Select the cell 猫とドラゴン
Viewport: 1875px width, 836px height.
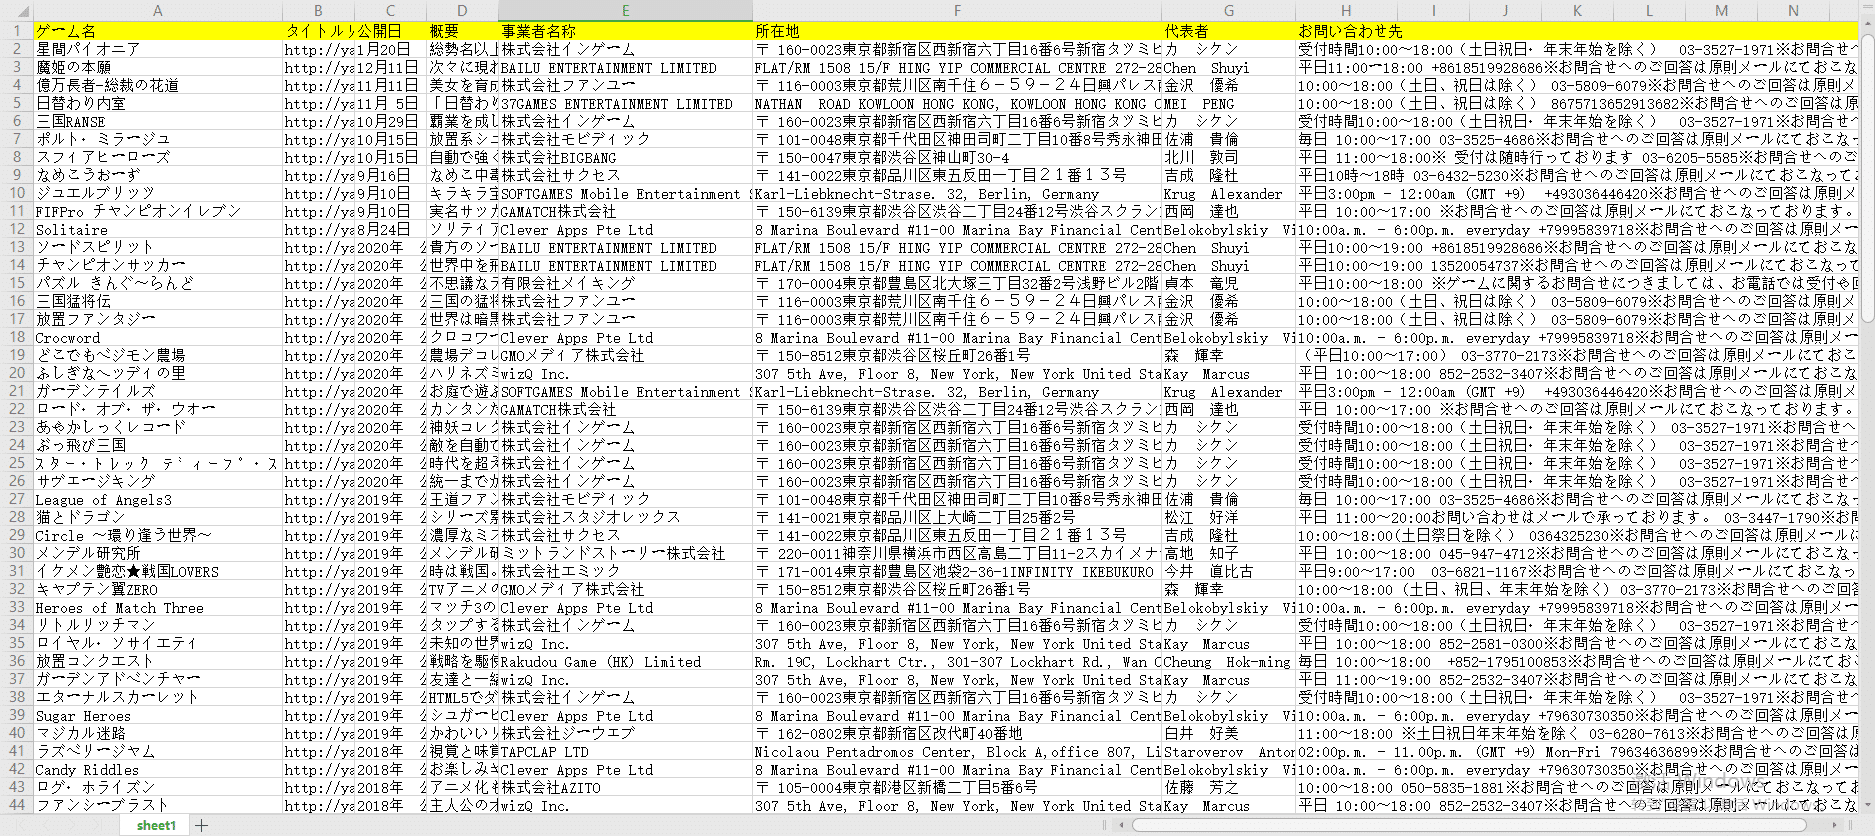point(158,517)
